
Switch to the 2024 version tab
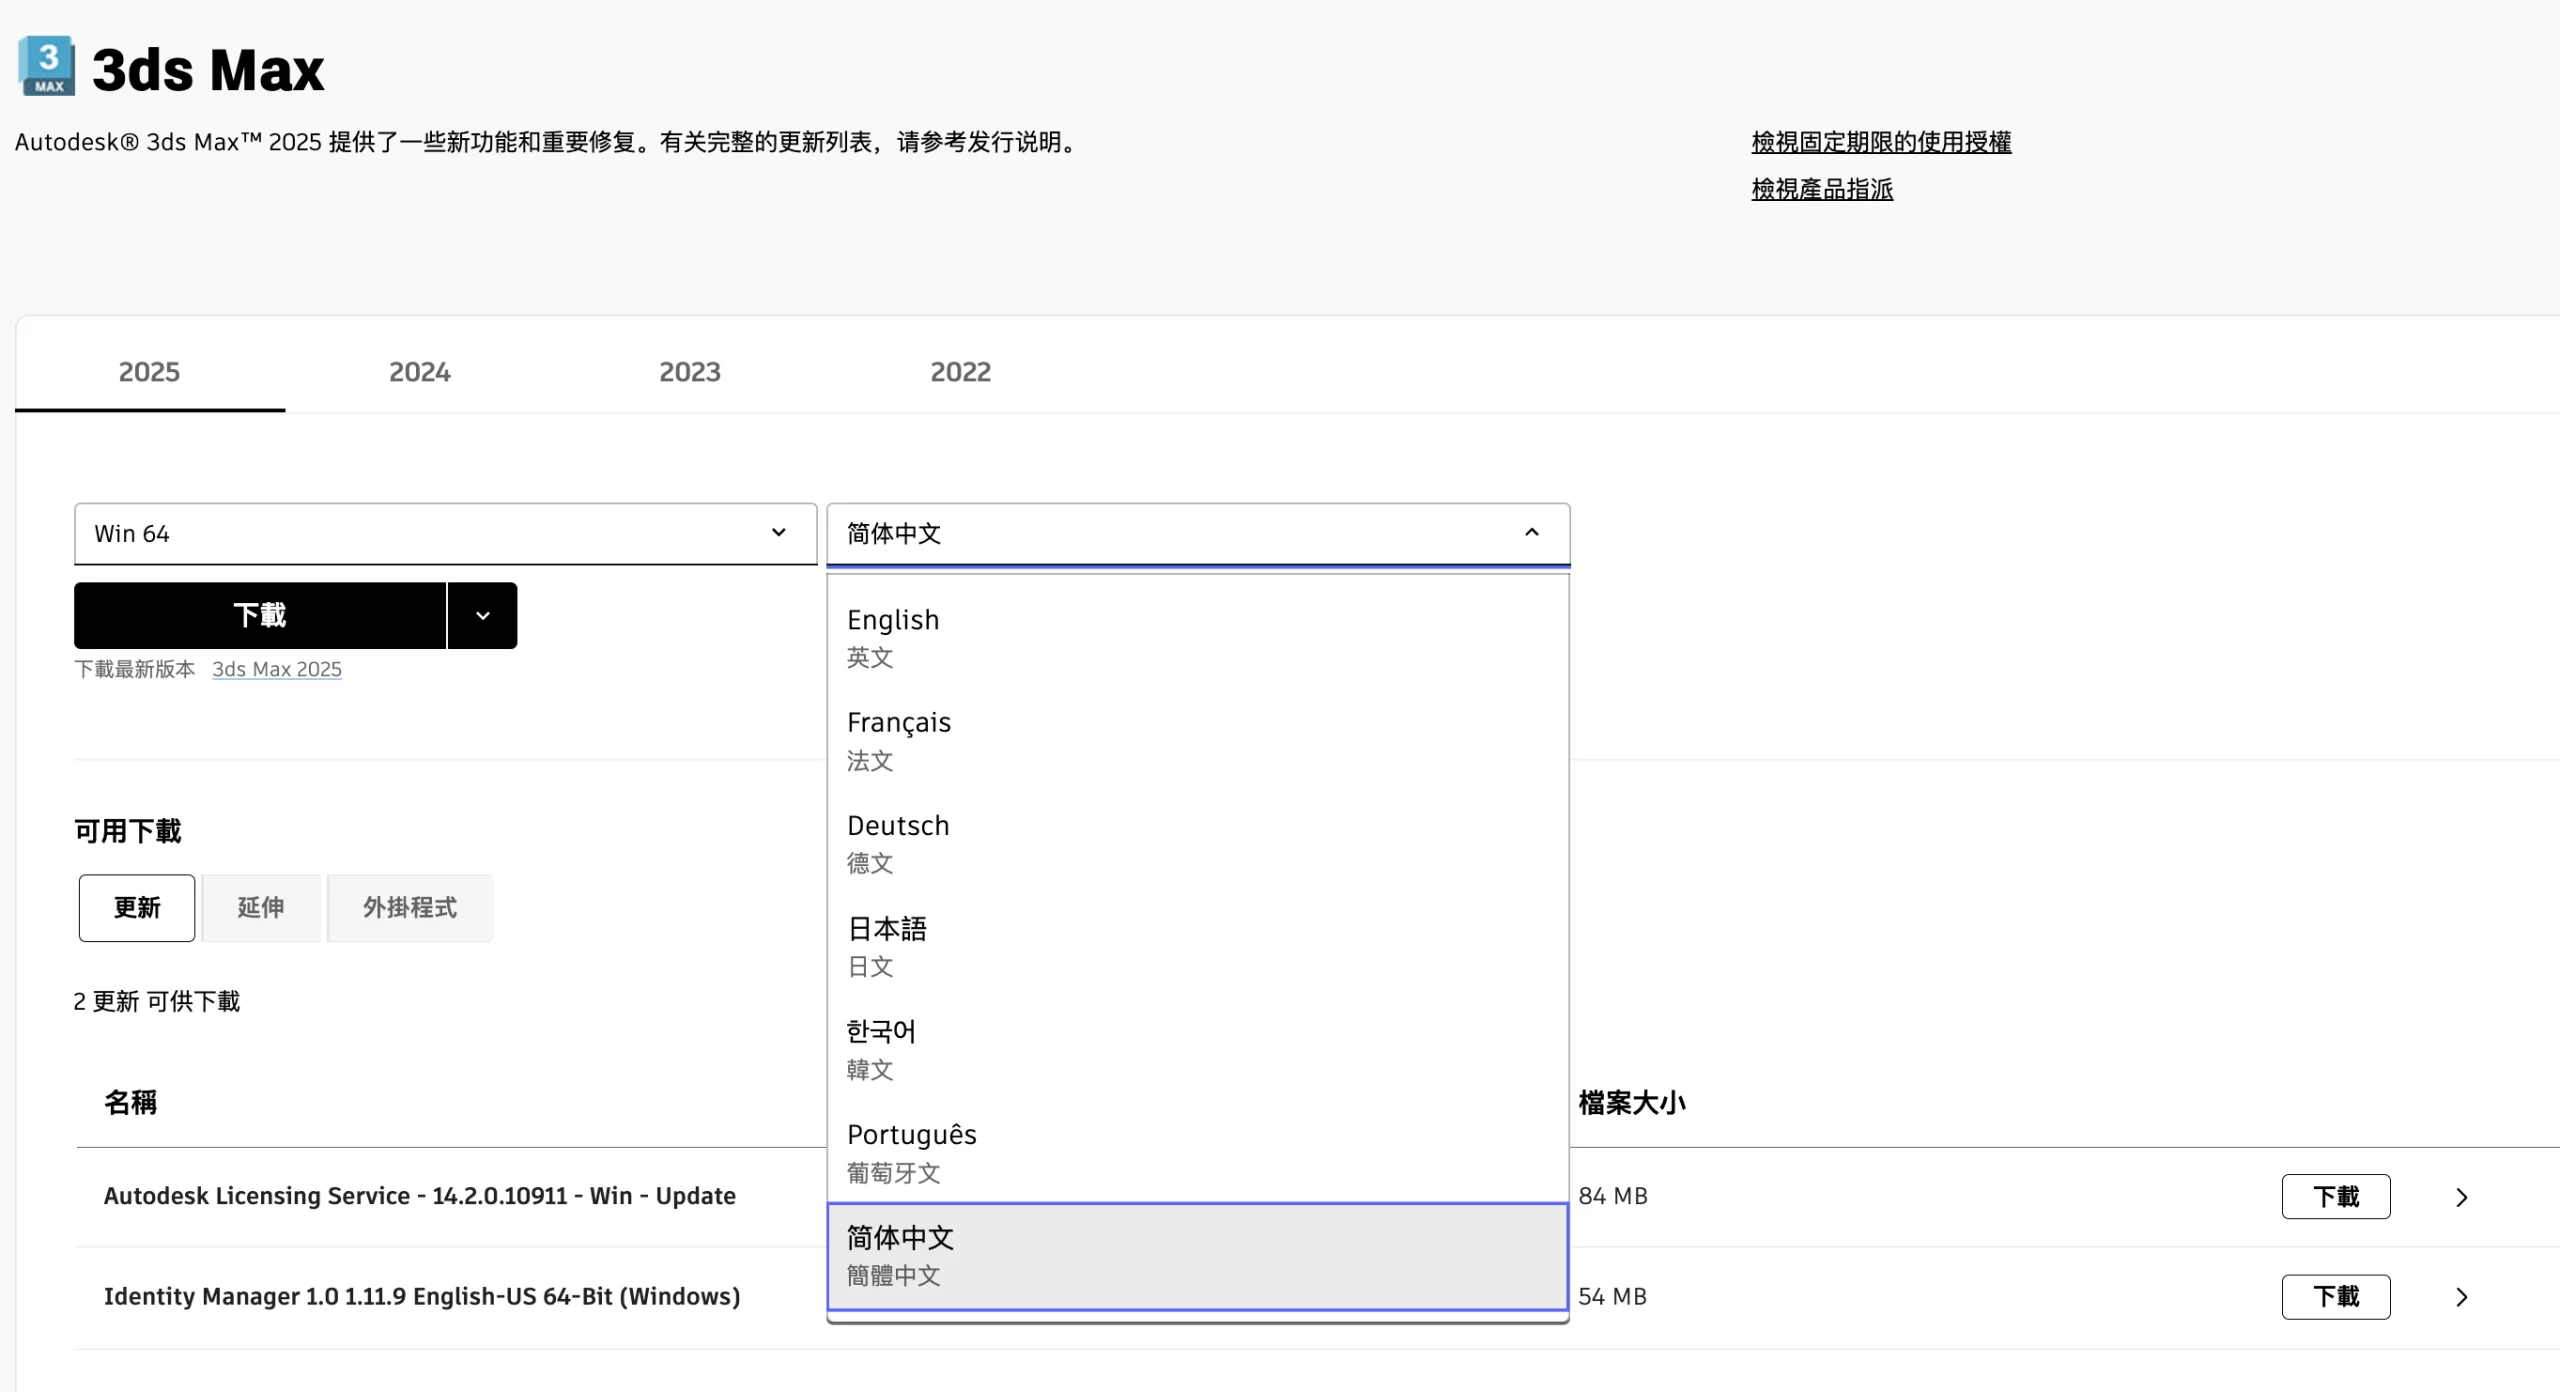pyautogui.click(x=419, y=372)
